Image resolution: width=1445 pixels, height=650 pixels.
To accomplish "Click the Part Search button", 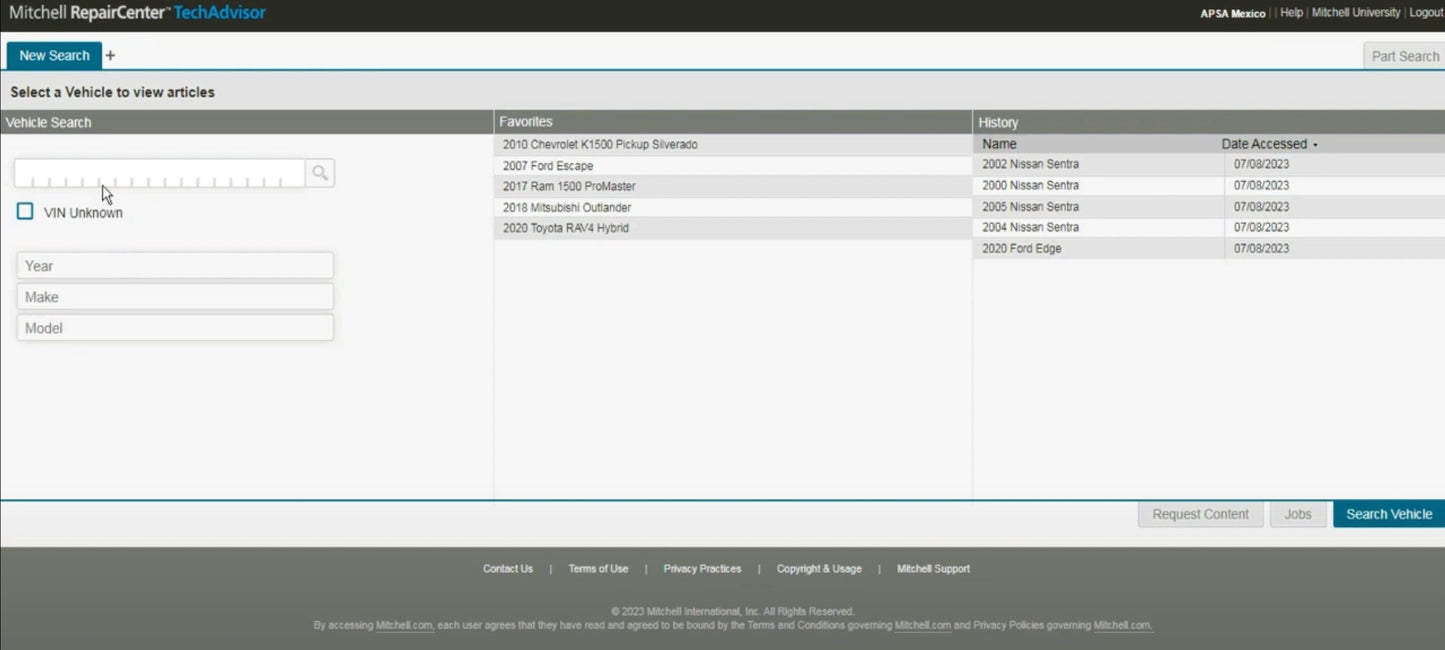I will pyautogui.click(x=1404, y=56).
